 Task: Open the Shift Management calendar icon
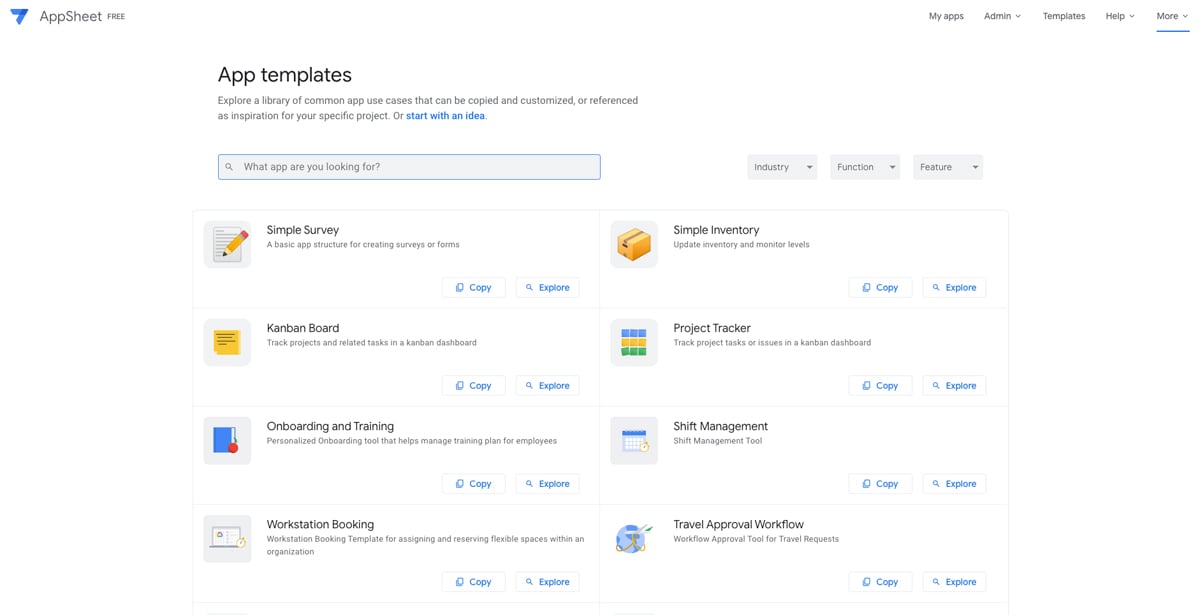point(634,440)
